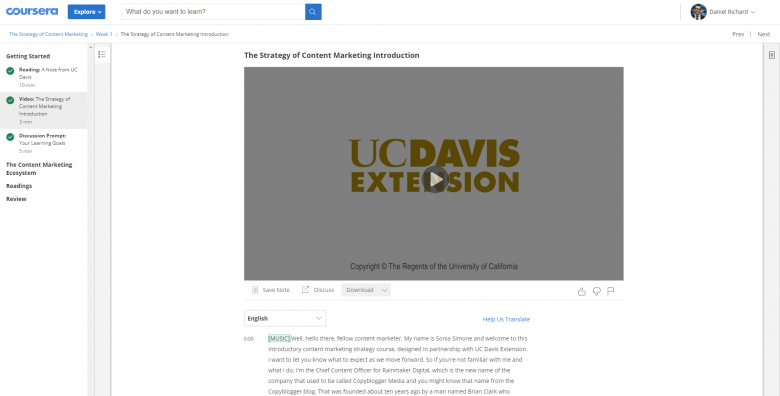Open the notes panel icon at right
This screenshot has height=396, width=780.
click(x=772, y=55)
